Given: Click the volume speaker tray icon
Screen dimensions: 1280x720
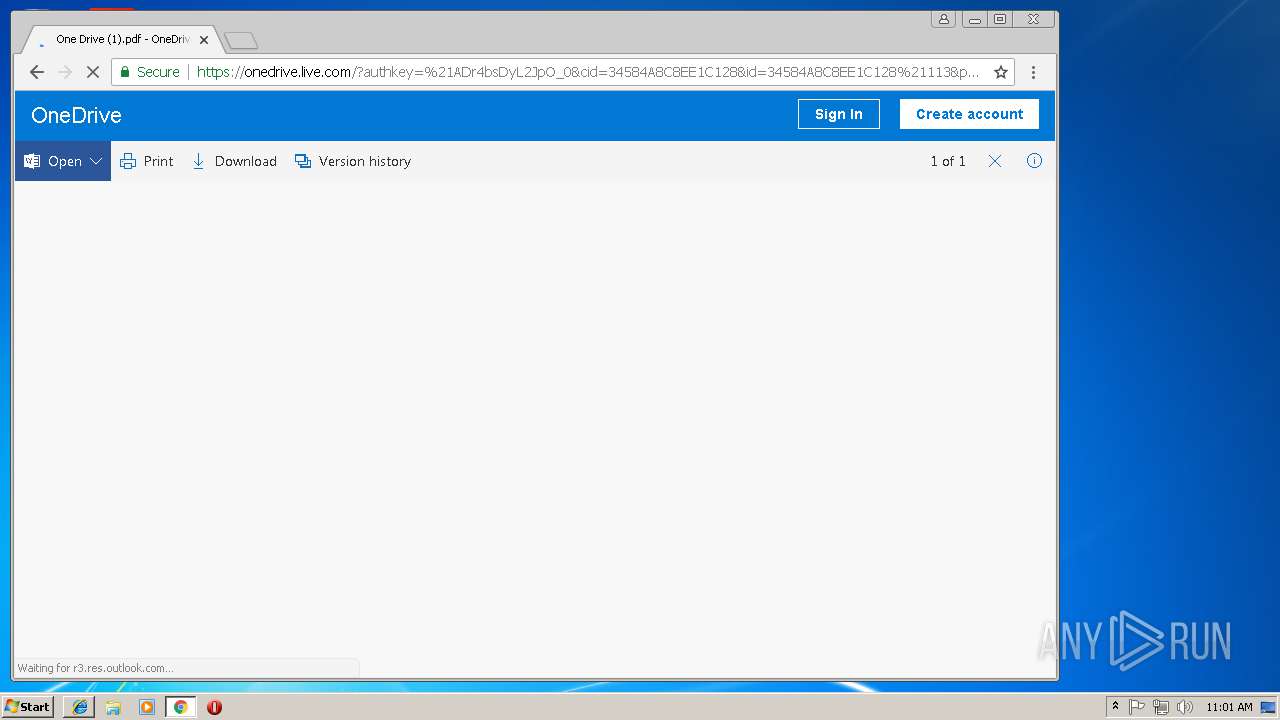Looking at the screenshot, I should coord(1184,707).
